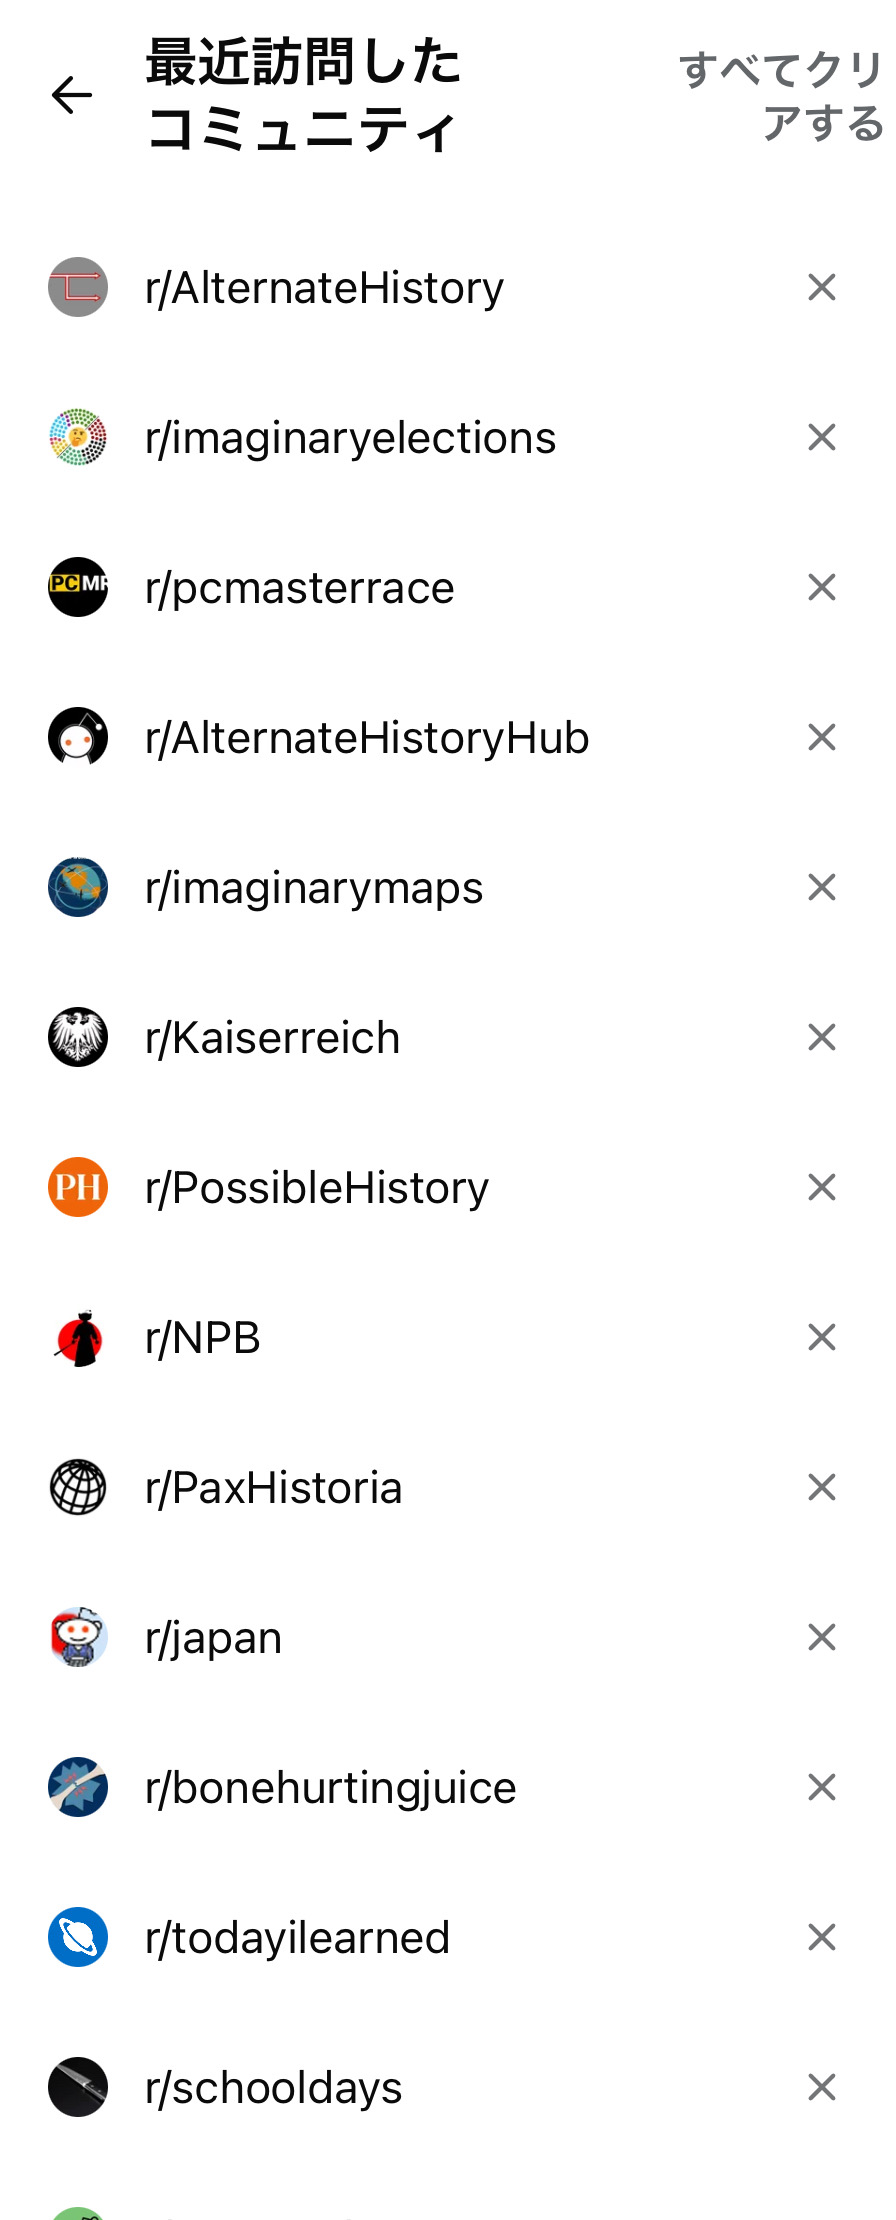This screenshot has height=2220, width=896.
Task: Remove r/Kaiserreich from recent list
Action: click(x=822, y=1038)
